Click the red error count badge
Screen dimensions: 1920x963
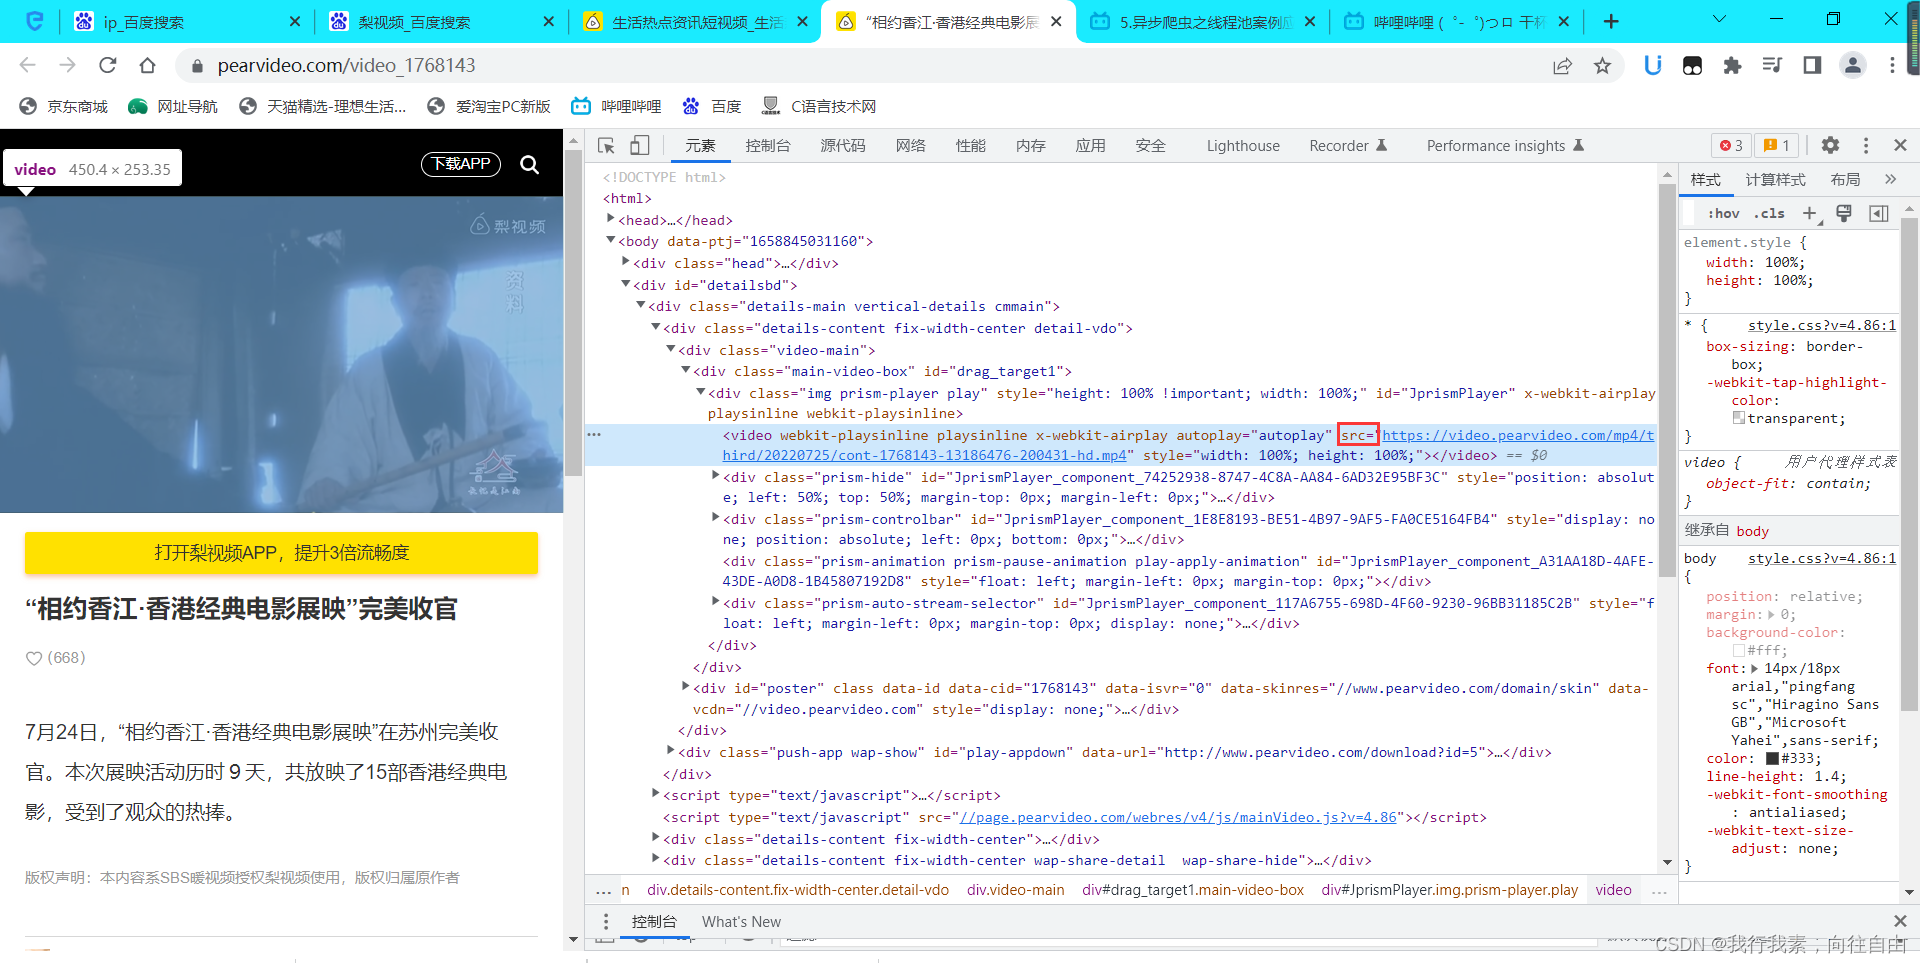pos(1731,146)
